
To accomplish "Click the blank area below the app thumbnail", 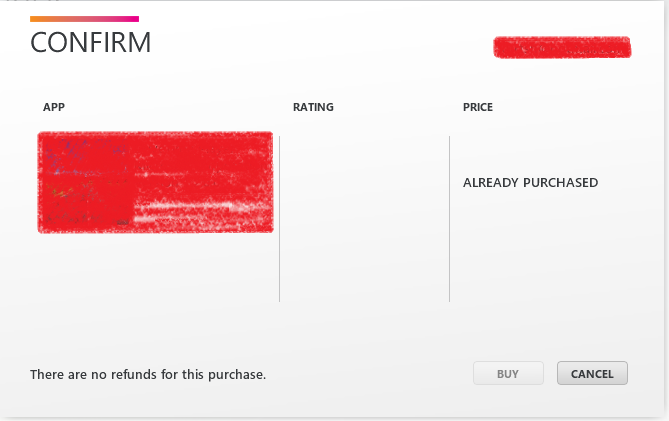I will click(155, 270).
